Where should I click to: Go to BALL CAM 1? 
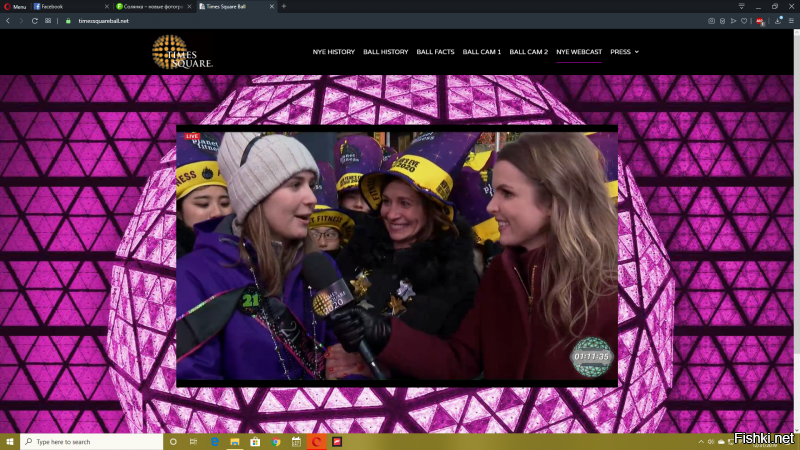482,52
